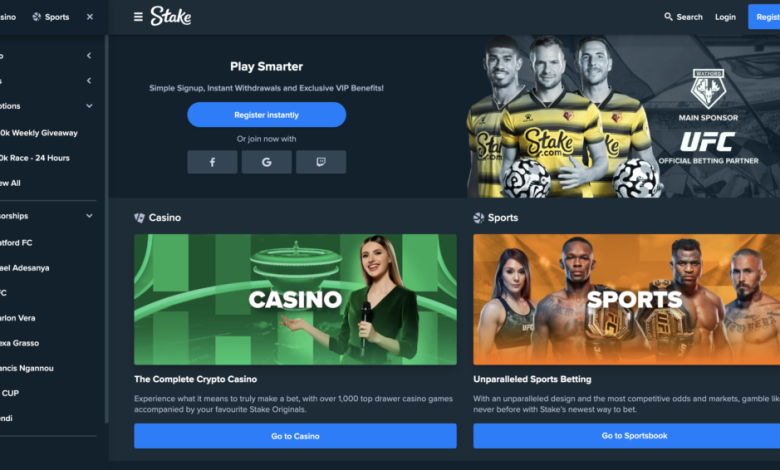Join with Twitch icon button

pos(321,162)
